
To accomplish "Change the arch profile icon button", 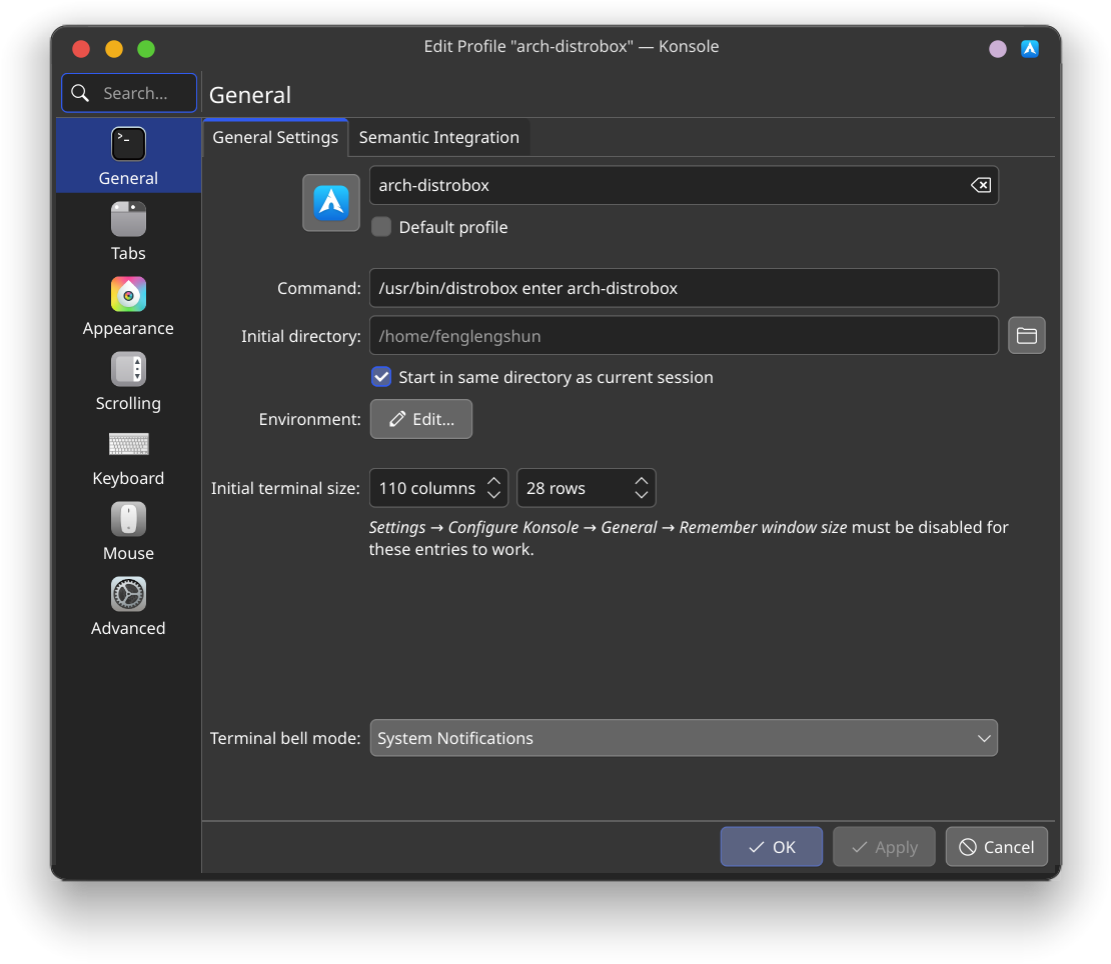I will pyautogui.click(x=331, y=203).
